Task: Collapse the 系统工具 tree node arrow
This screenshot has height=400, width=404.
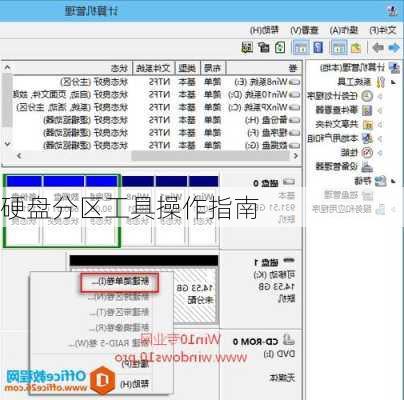Action: coord(394,82)
